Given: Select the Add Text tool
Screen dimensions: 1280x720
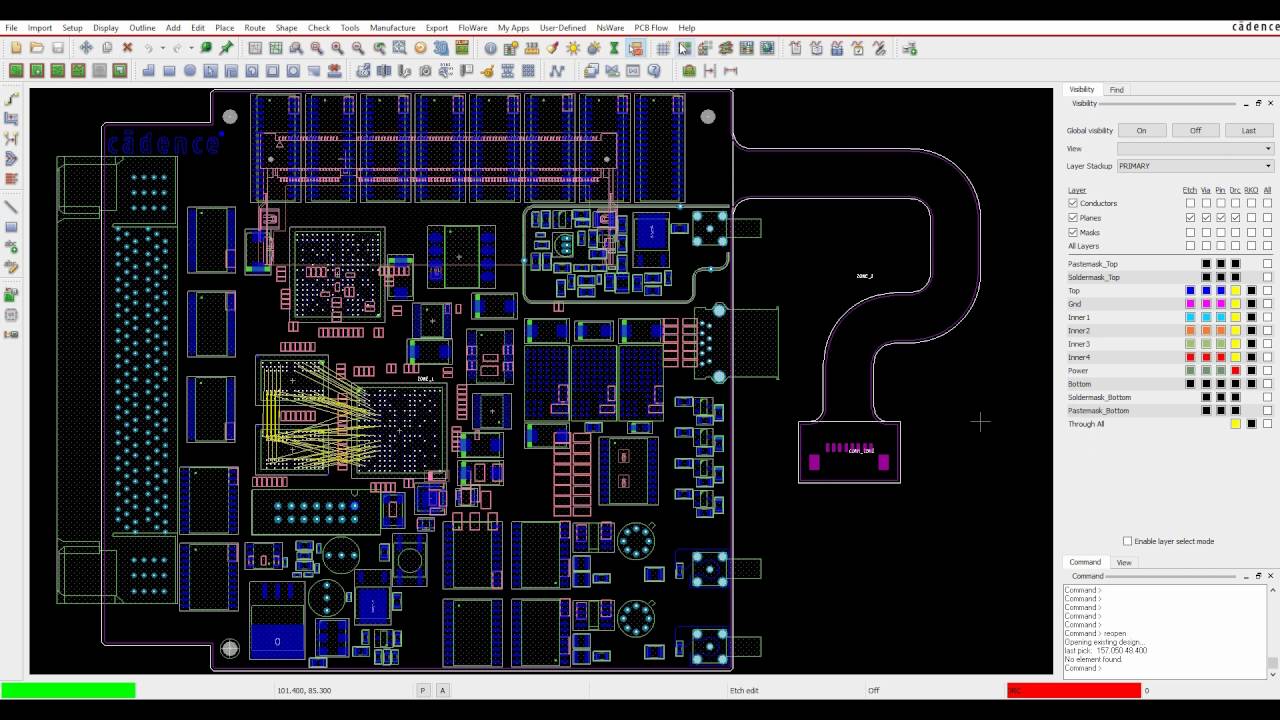Looking at the screenshot, I should (x=11, y=247).
